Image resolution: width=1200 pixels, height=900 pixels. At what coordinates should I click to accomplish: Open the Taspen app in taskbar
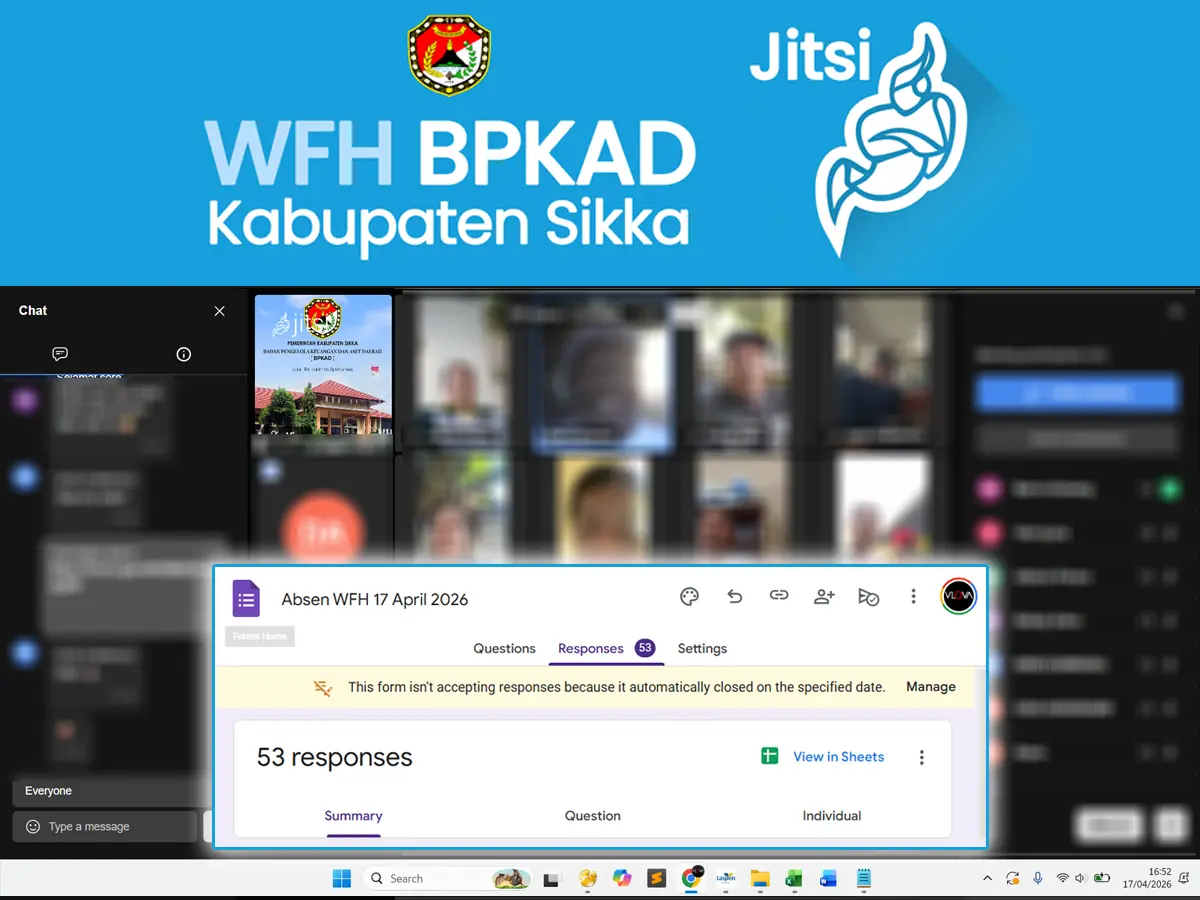coord(726,878)
